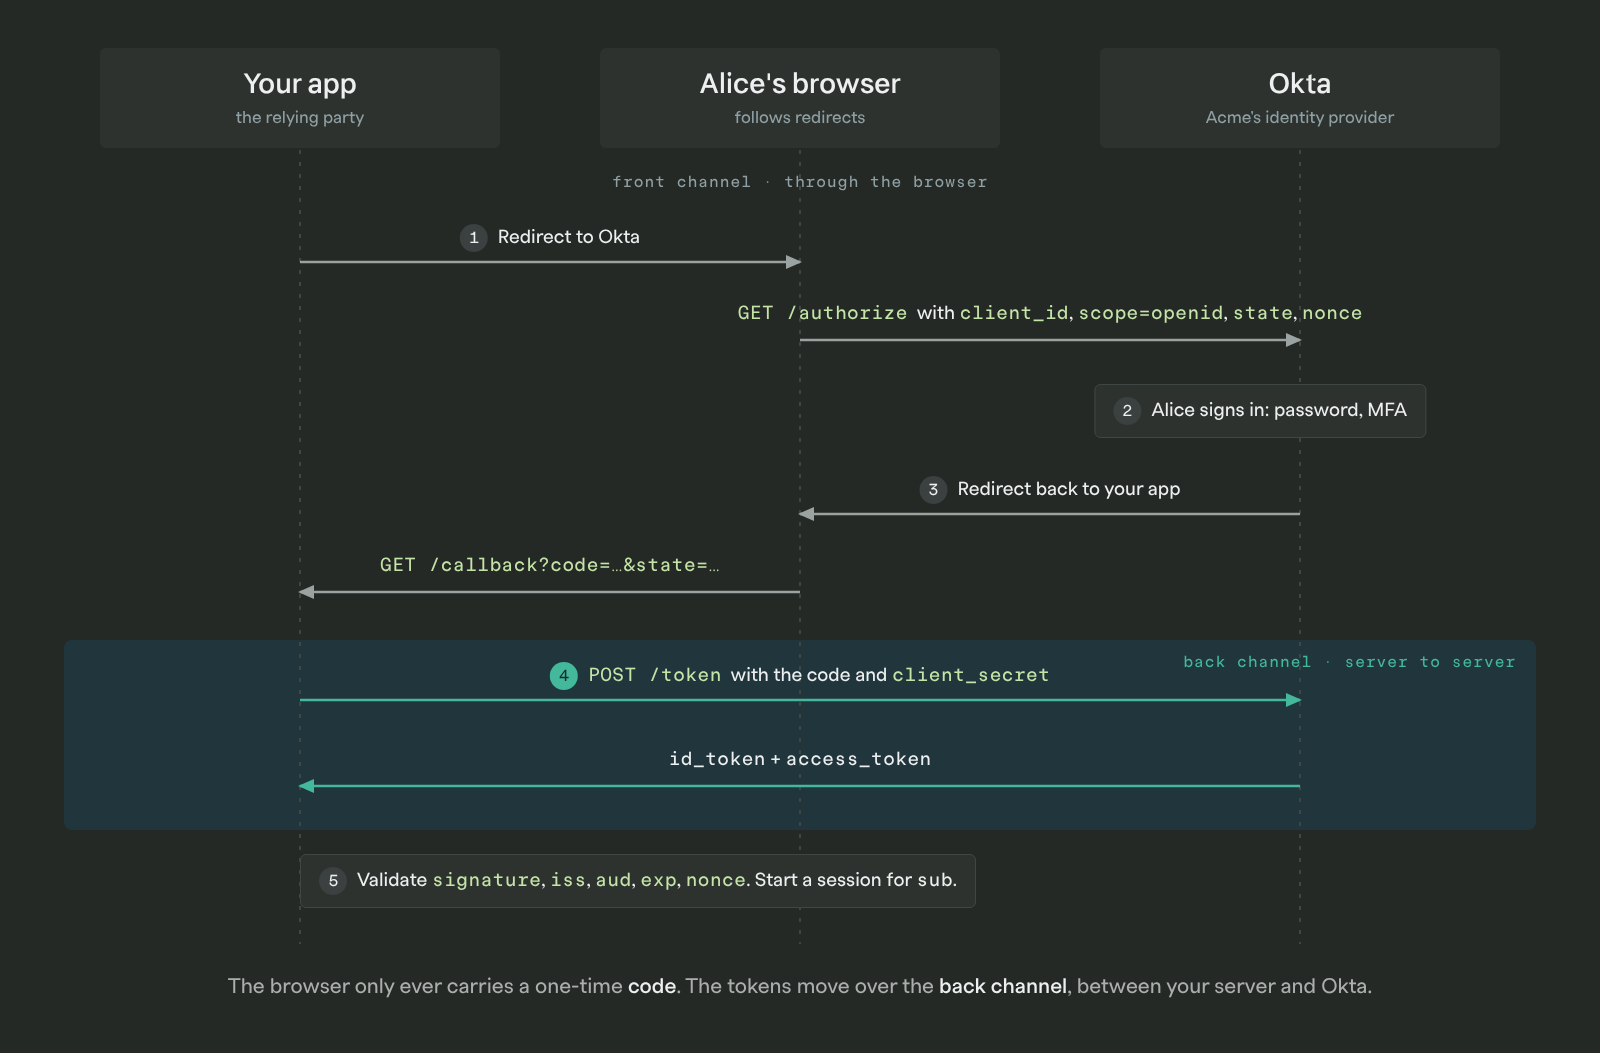Image resolution: width=1600 pixels, height=1053 pixels.
Task: Click the "POST /token" request text
Action: pos(654,675)
